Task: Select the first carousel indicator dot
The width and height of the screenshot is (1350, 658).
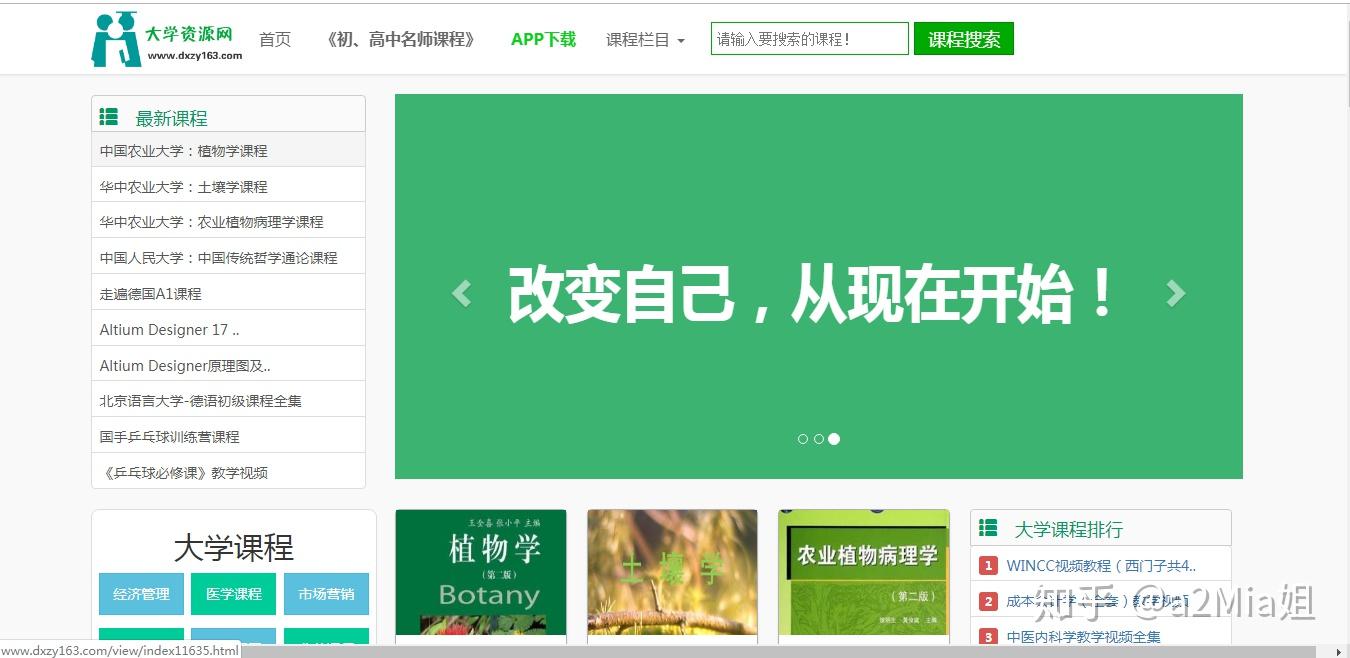Action: pyautogui.click(x=803, y=439)
